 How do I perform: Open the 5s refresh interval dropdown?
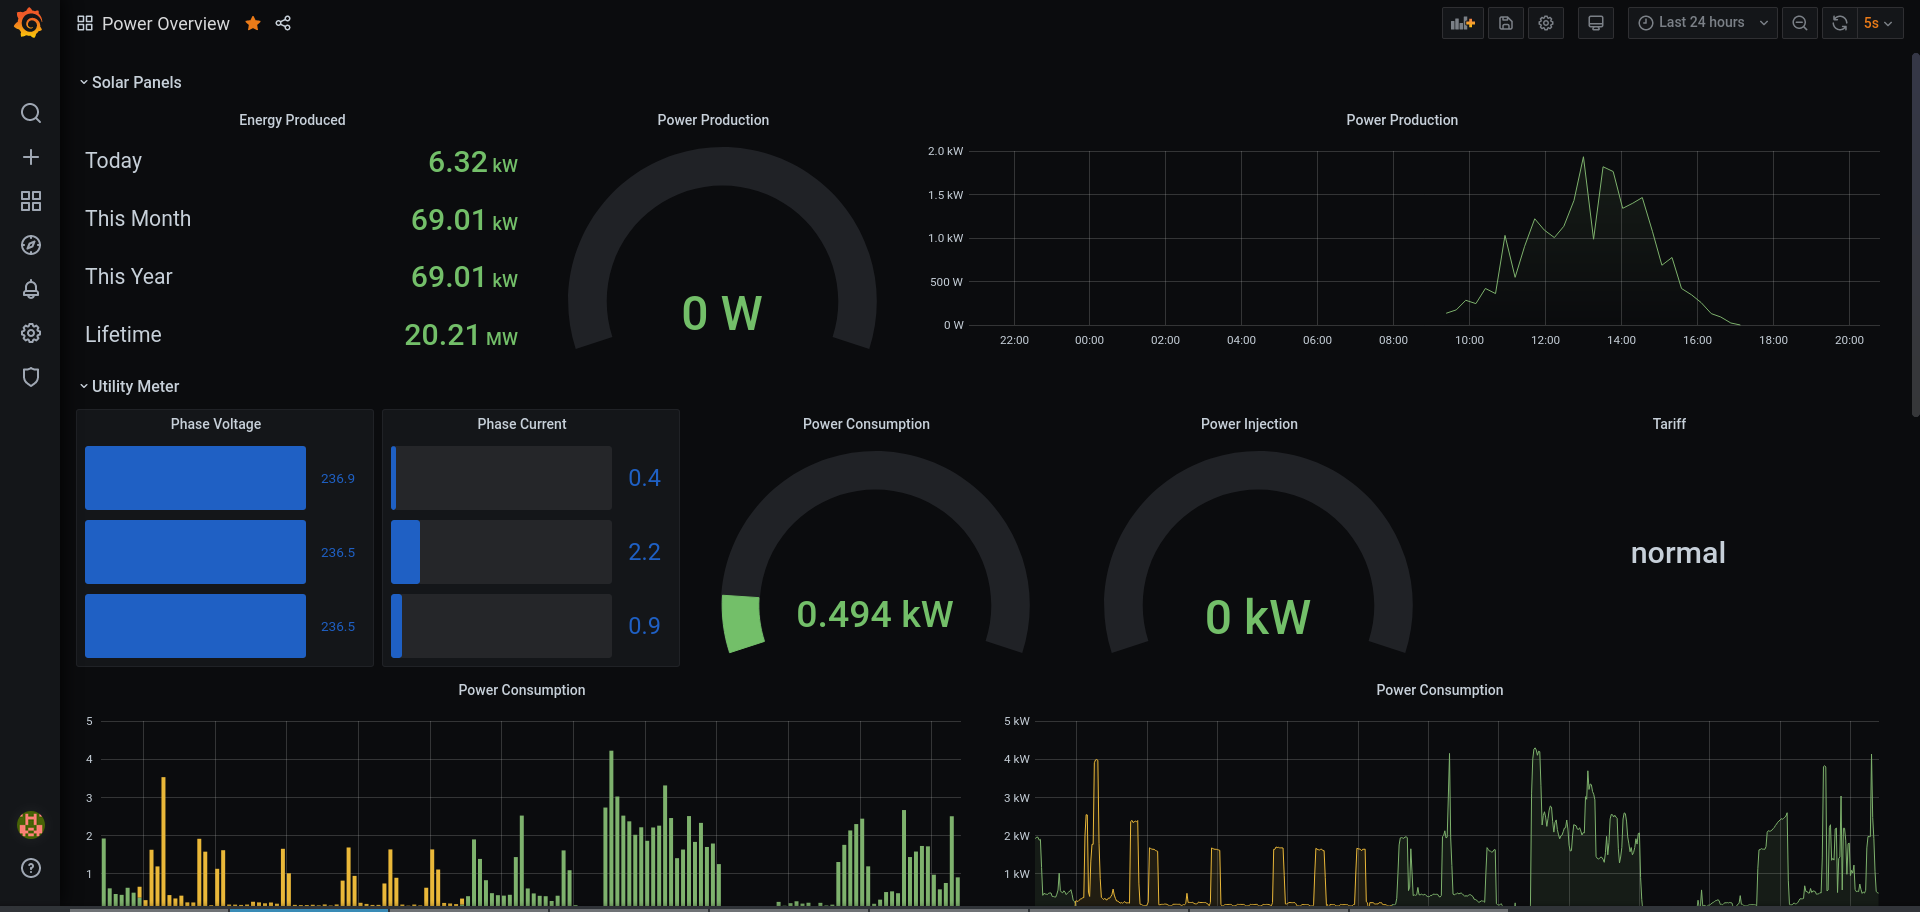[1878, 23]
